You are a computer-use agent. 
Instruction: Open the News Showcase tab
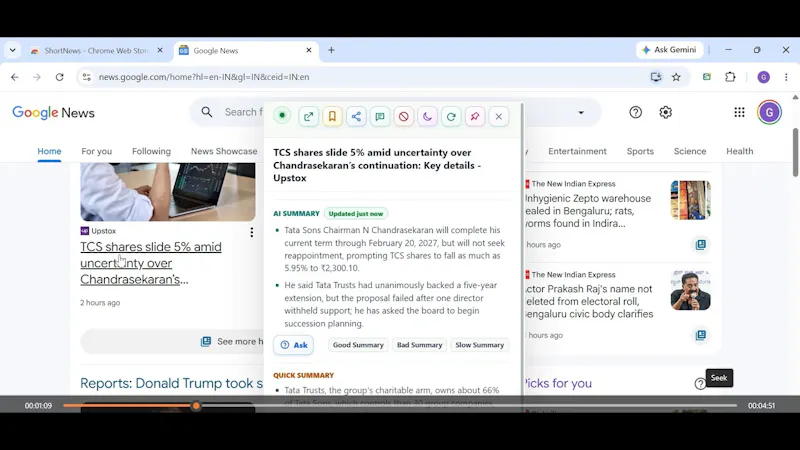(224, 151)
